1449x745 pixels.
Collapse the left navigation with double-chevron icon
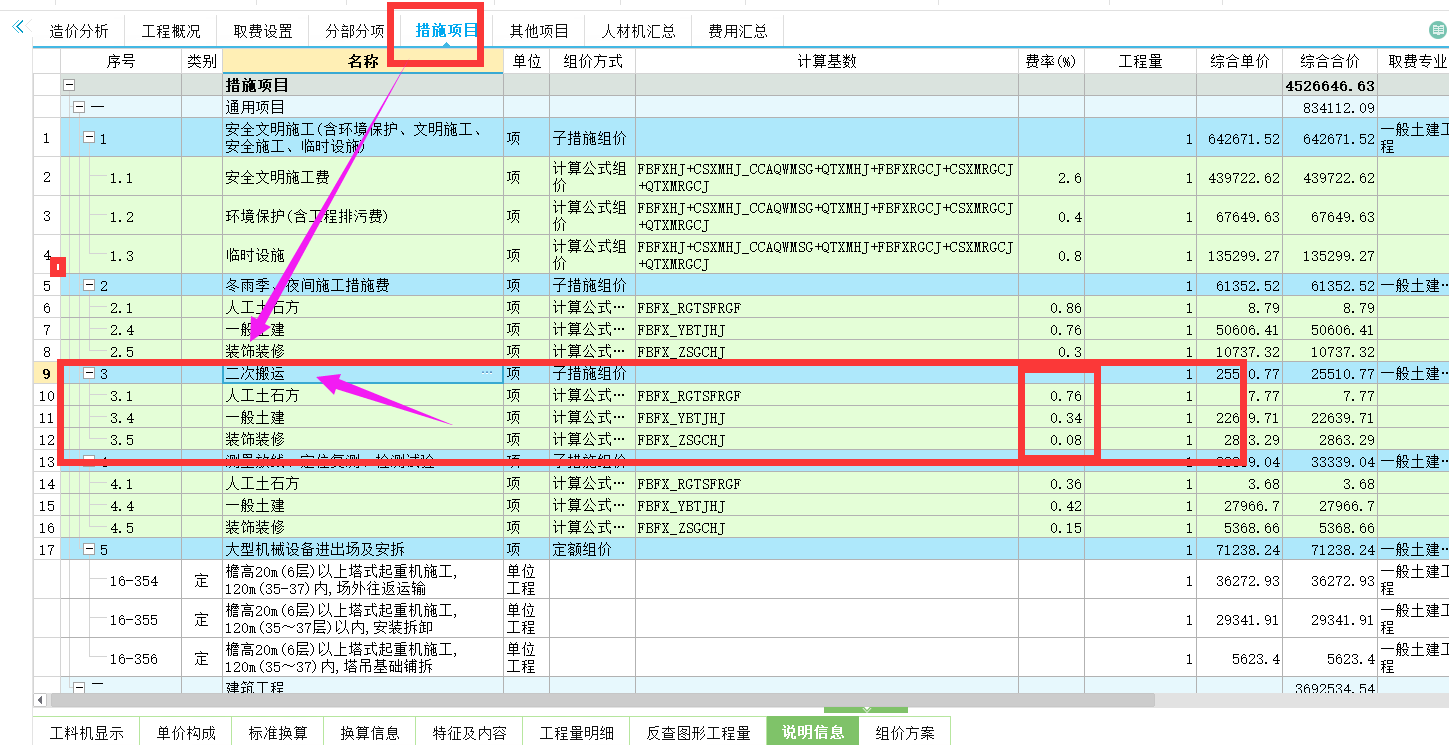pyautogui.click(x=17, y=27)
